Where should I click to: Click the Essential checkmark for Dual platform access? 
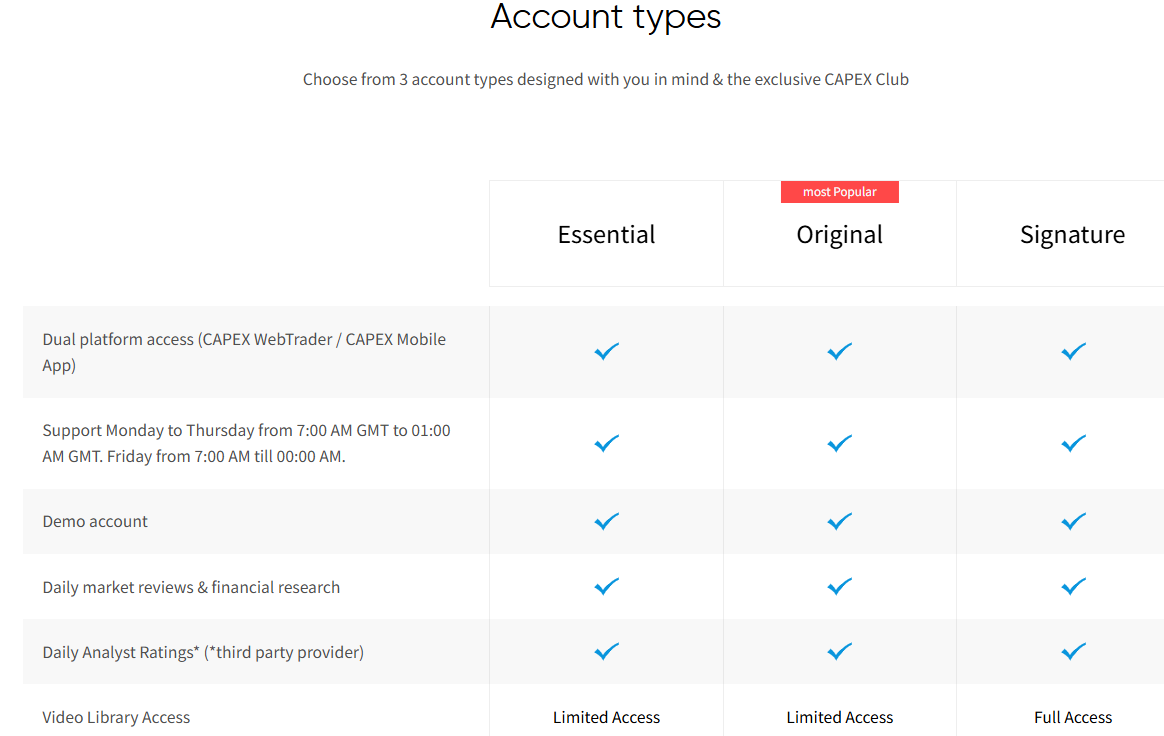pos(606,351)
